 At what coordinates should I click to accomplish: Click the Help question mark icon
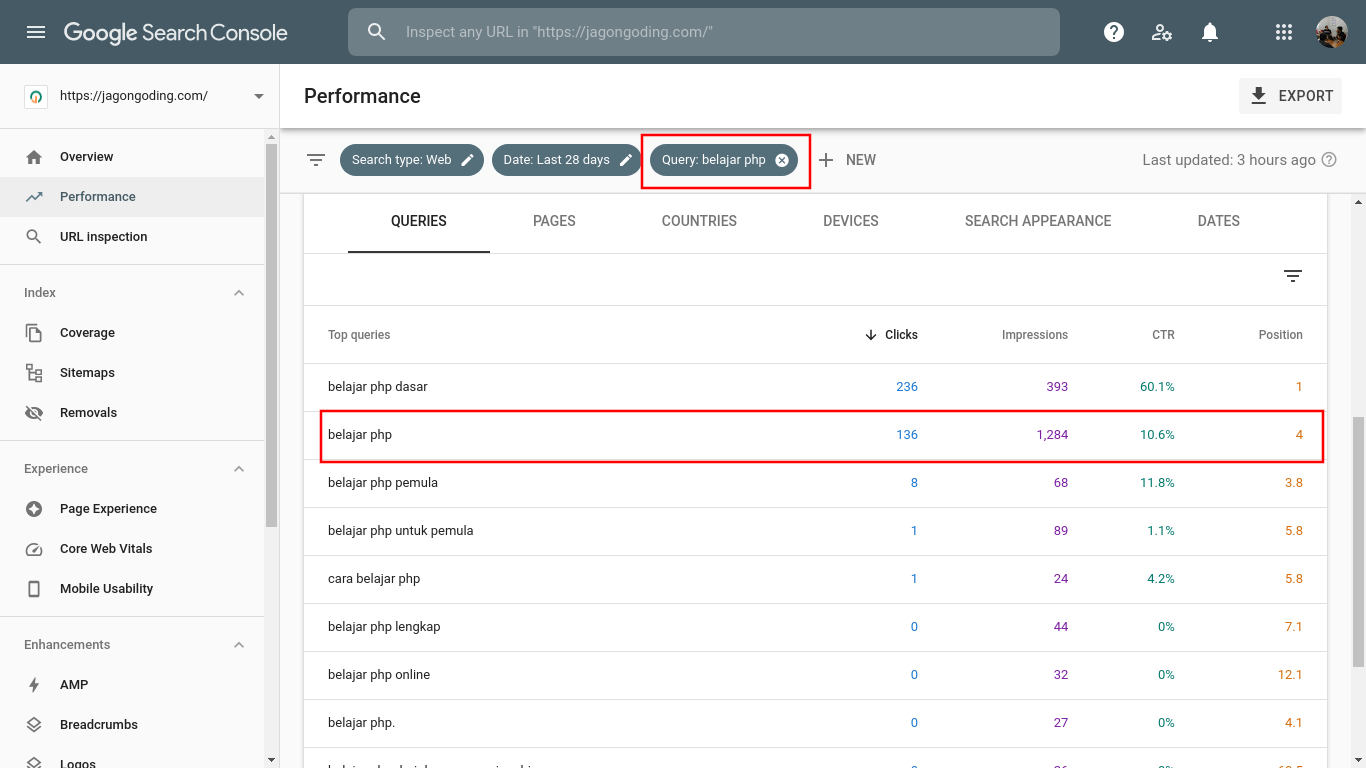pyautogui.click(x=1114, y=32)
